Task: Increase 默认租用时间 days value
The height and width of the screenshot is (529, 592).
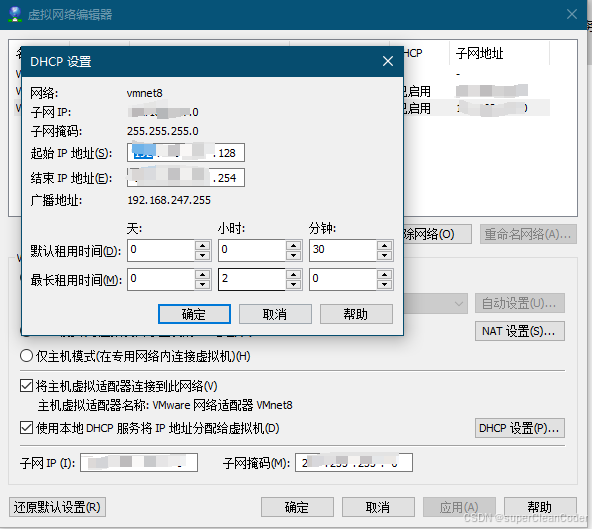Action: tap(203, 245)
